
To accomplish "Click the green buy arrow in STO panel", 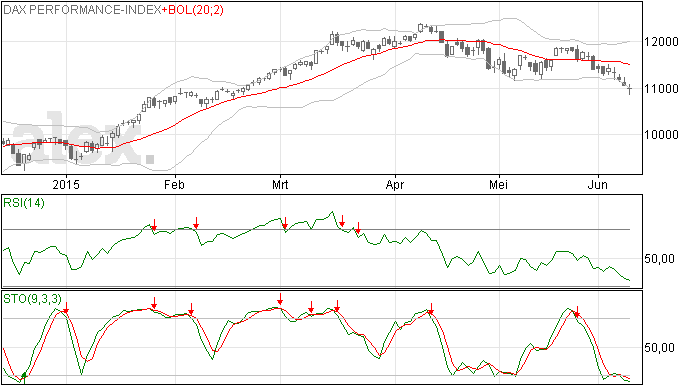I will click(24, 377).
